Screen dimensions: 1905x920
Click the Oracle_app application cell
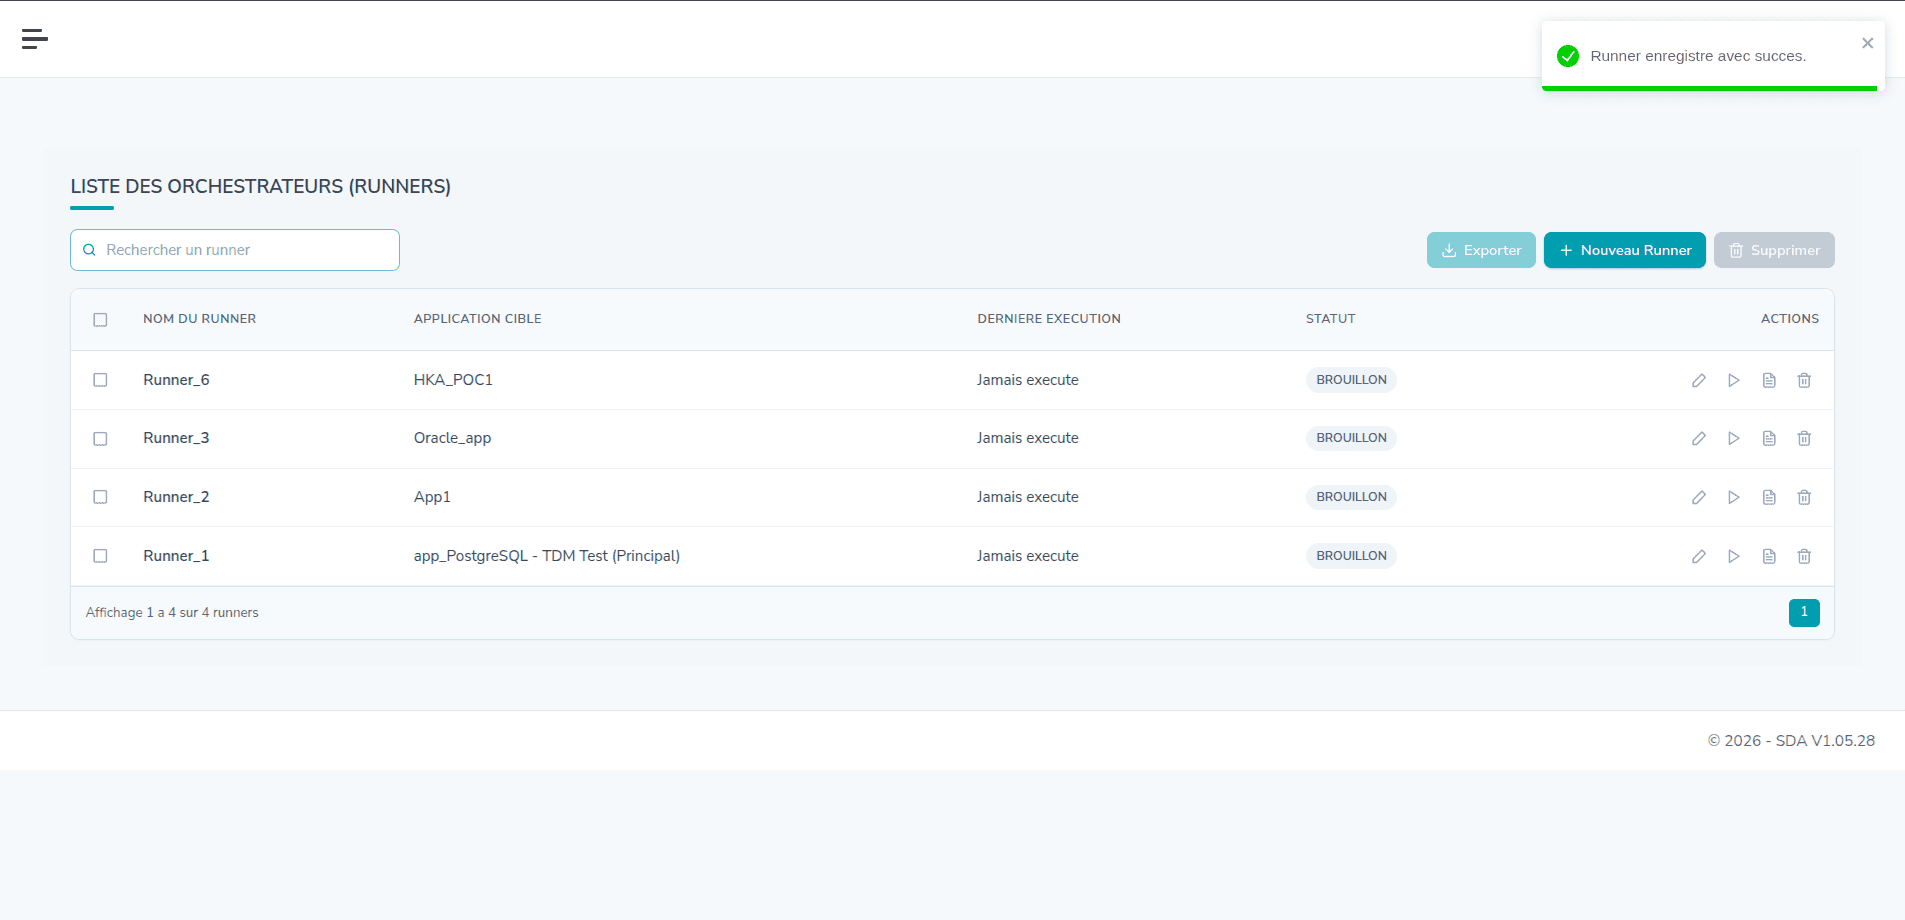coord(452,438)
